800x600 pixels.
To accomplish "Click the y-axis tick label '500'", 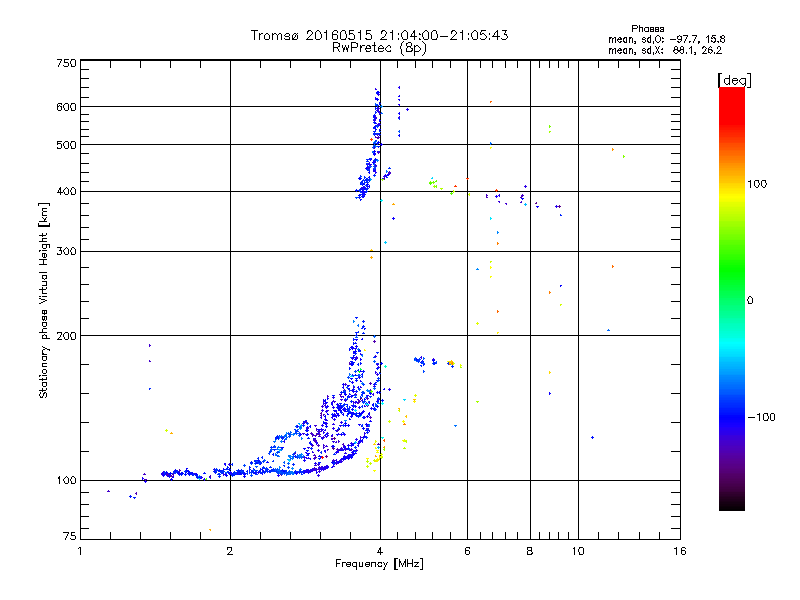I will (x=66, y=145).
